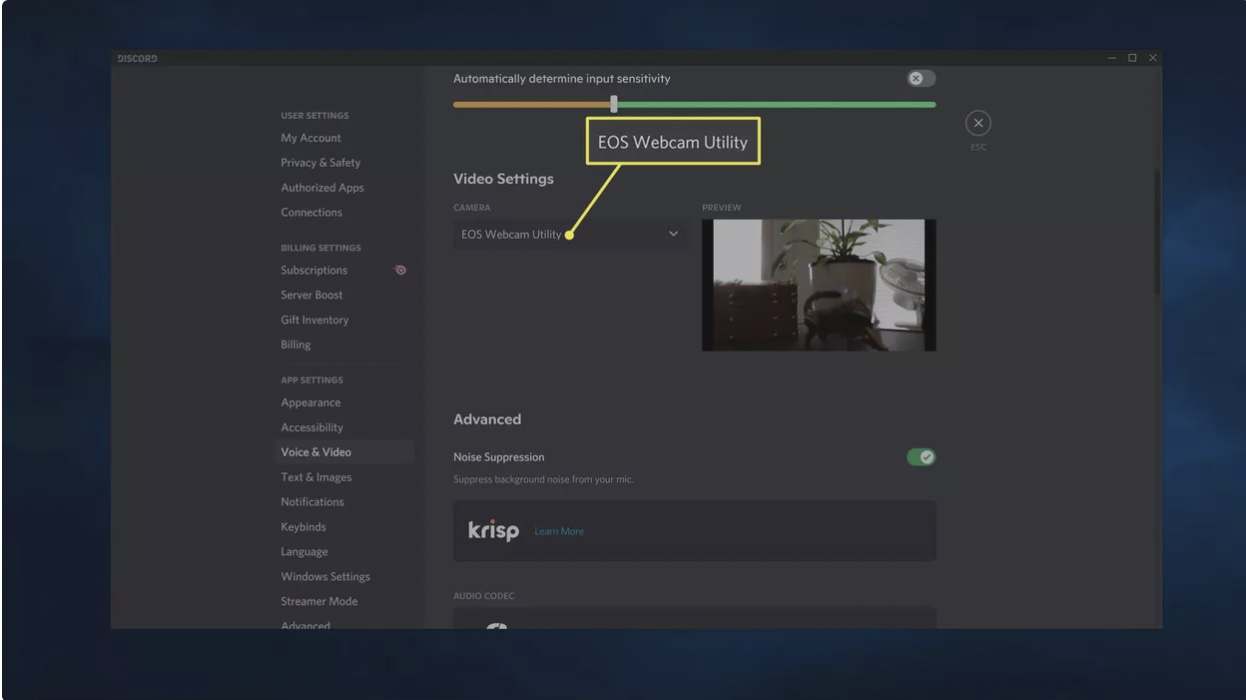The image size is (1246, 700).
Task: Click the Advanced section heading
Action: (x=487, y=419)
